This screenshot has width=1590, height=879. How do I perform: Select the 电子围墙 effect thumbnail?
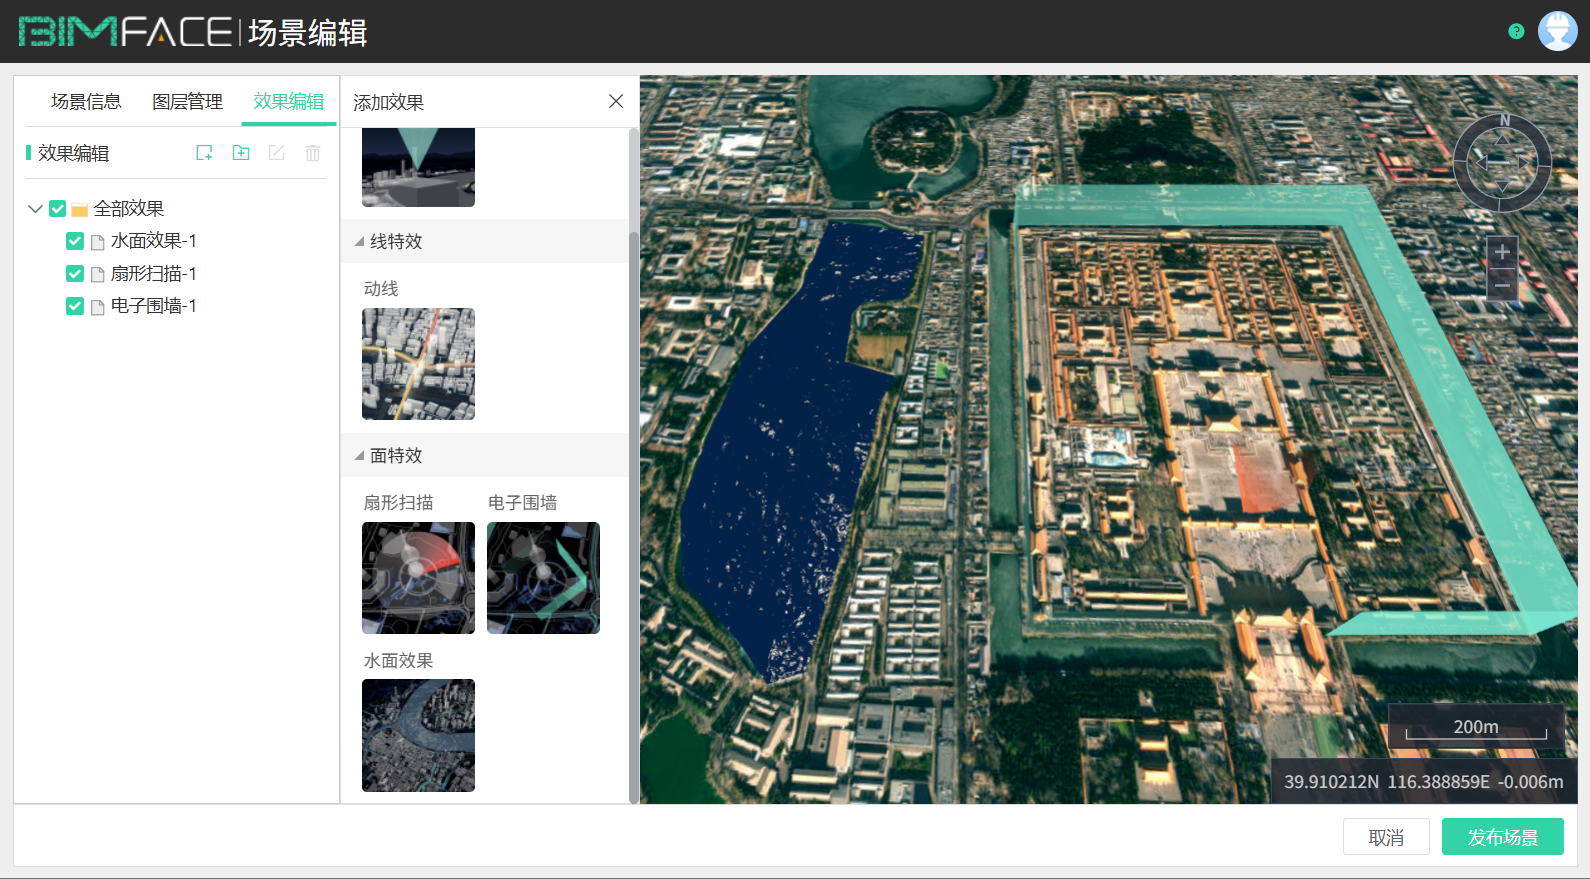(543, 578)
